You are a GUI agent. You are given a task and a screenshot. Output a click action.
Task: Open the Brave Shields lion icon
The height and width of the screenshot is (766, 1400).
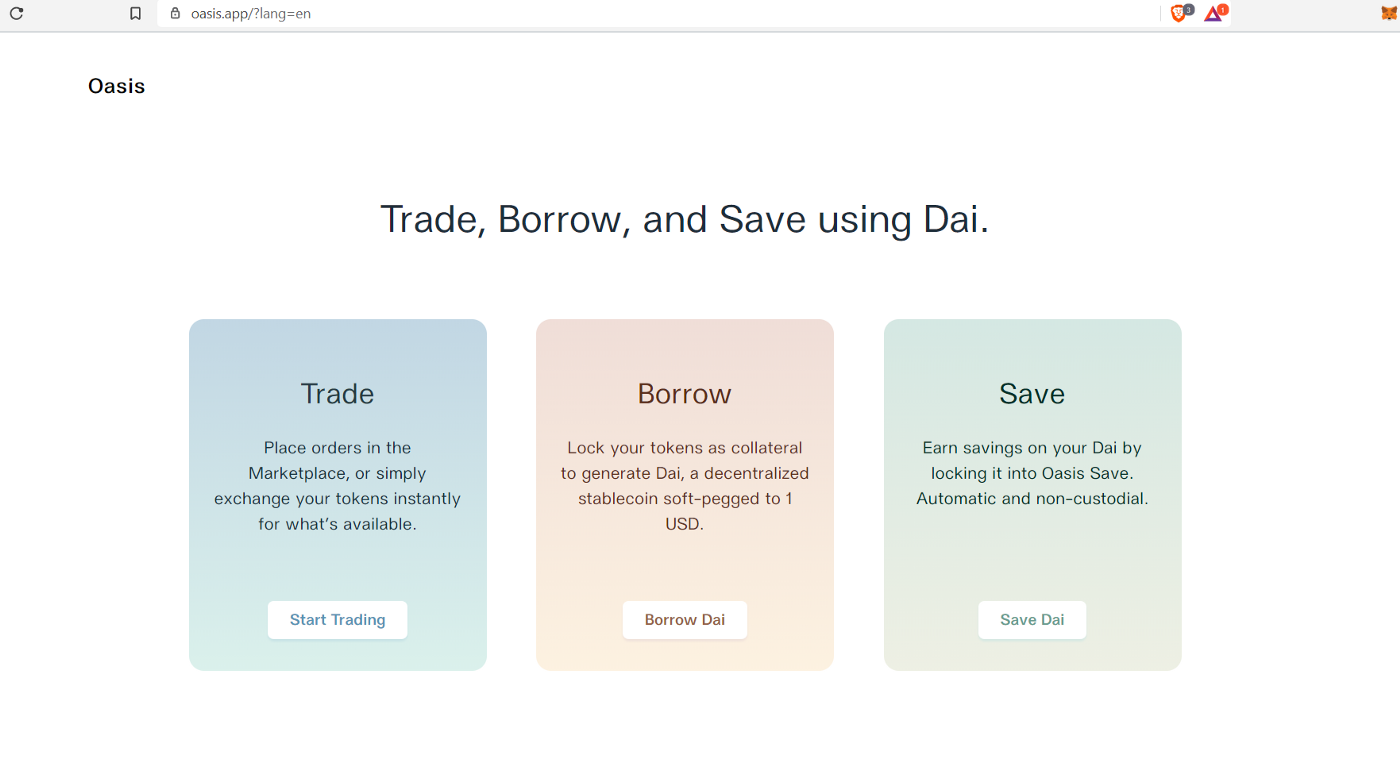[1179, 14]
